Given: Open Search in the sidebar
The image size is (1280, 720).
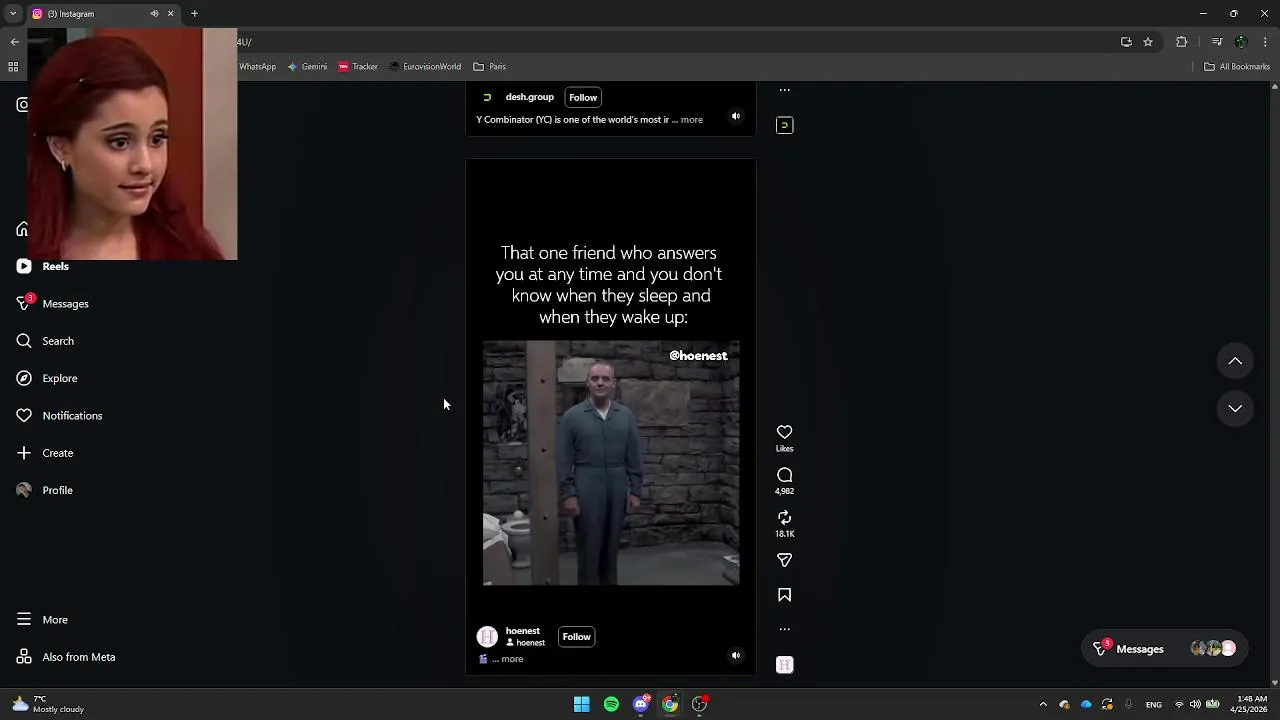Looking at the screenshot, I should tap(45, 341).
